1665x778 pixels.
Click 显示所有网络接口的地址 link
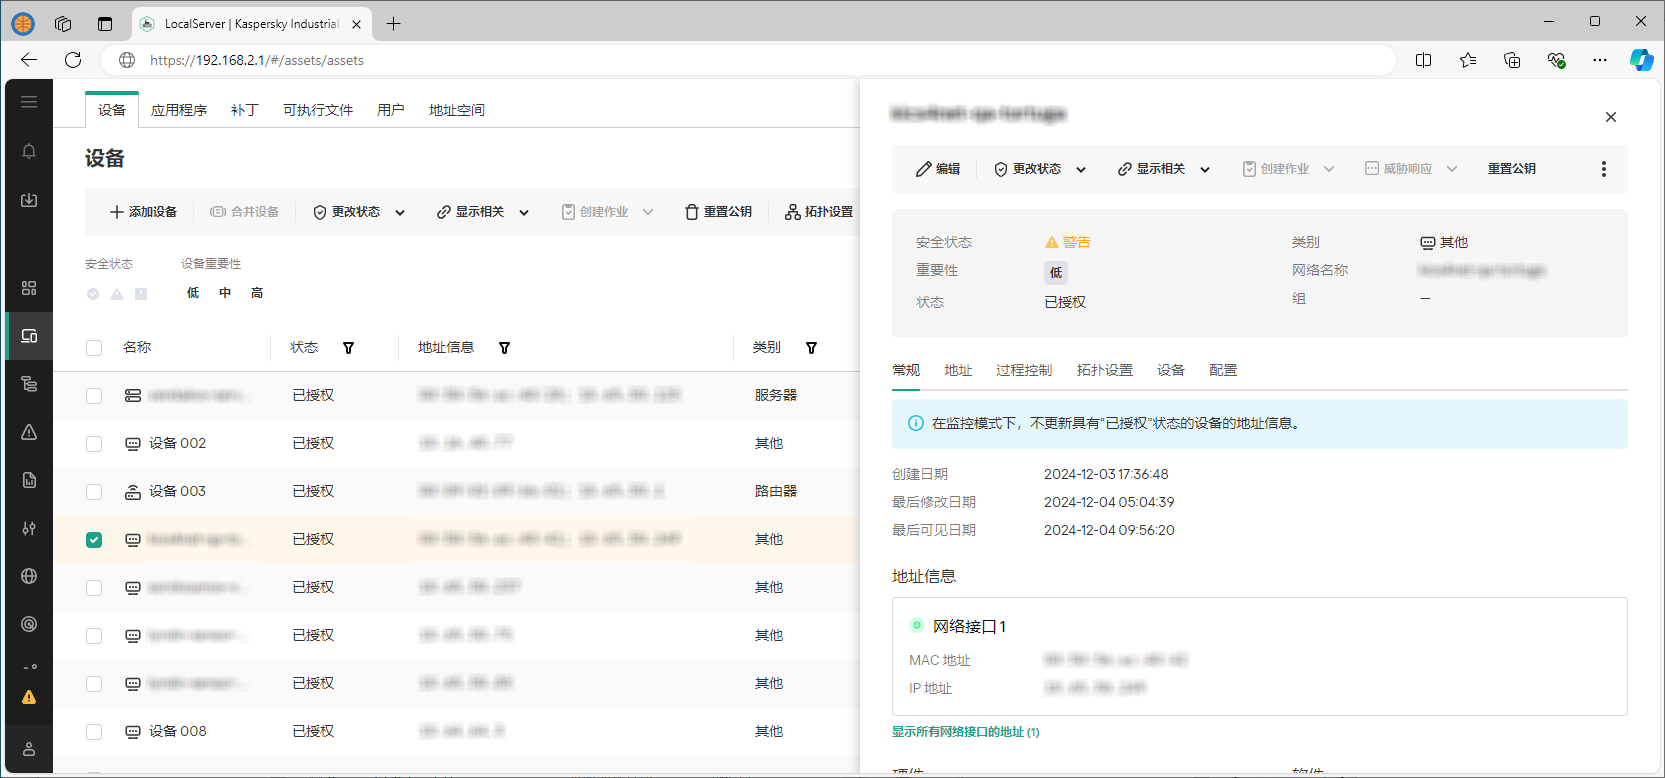(x=965, y=732)
